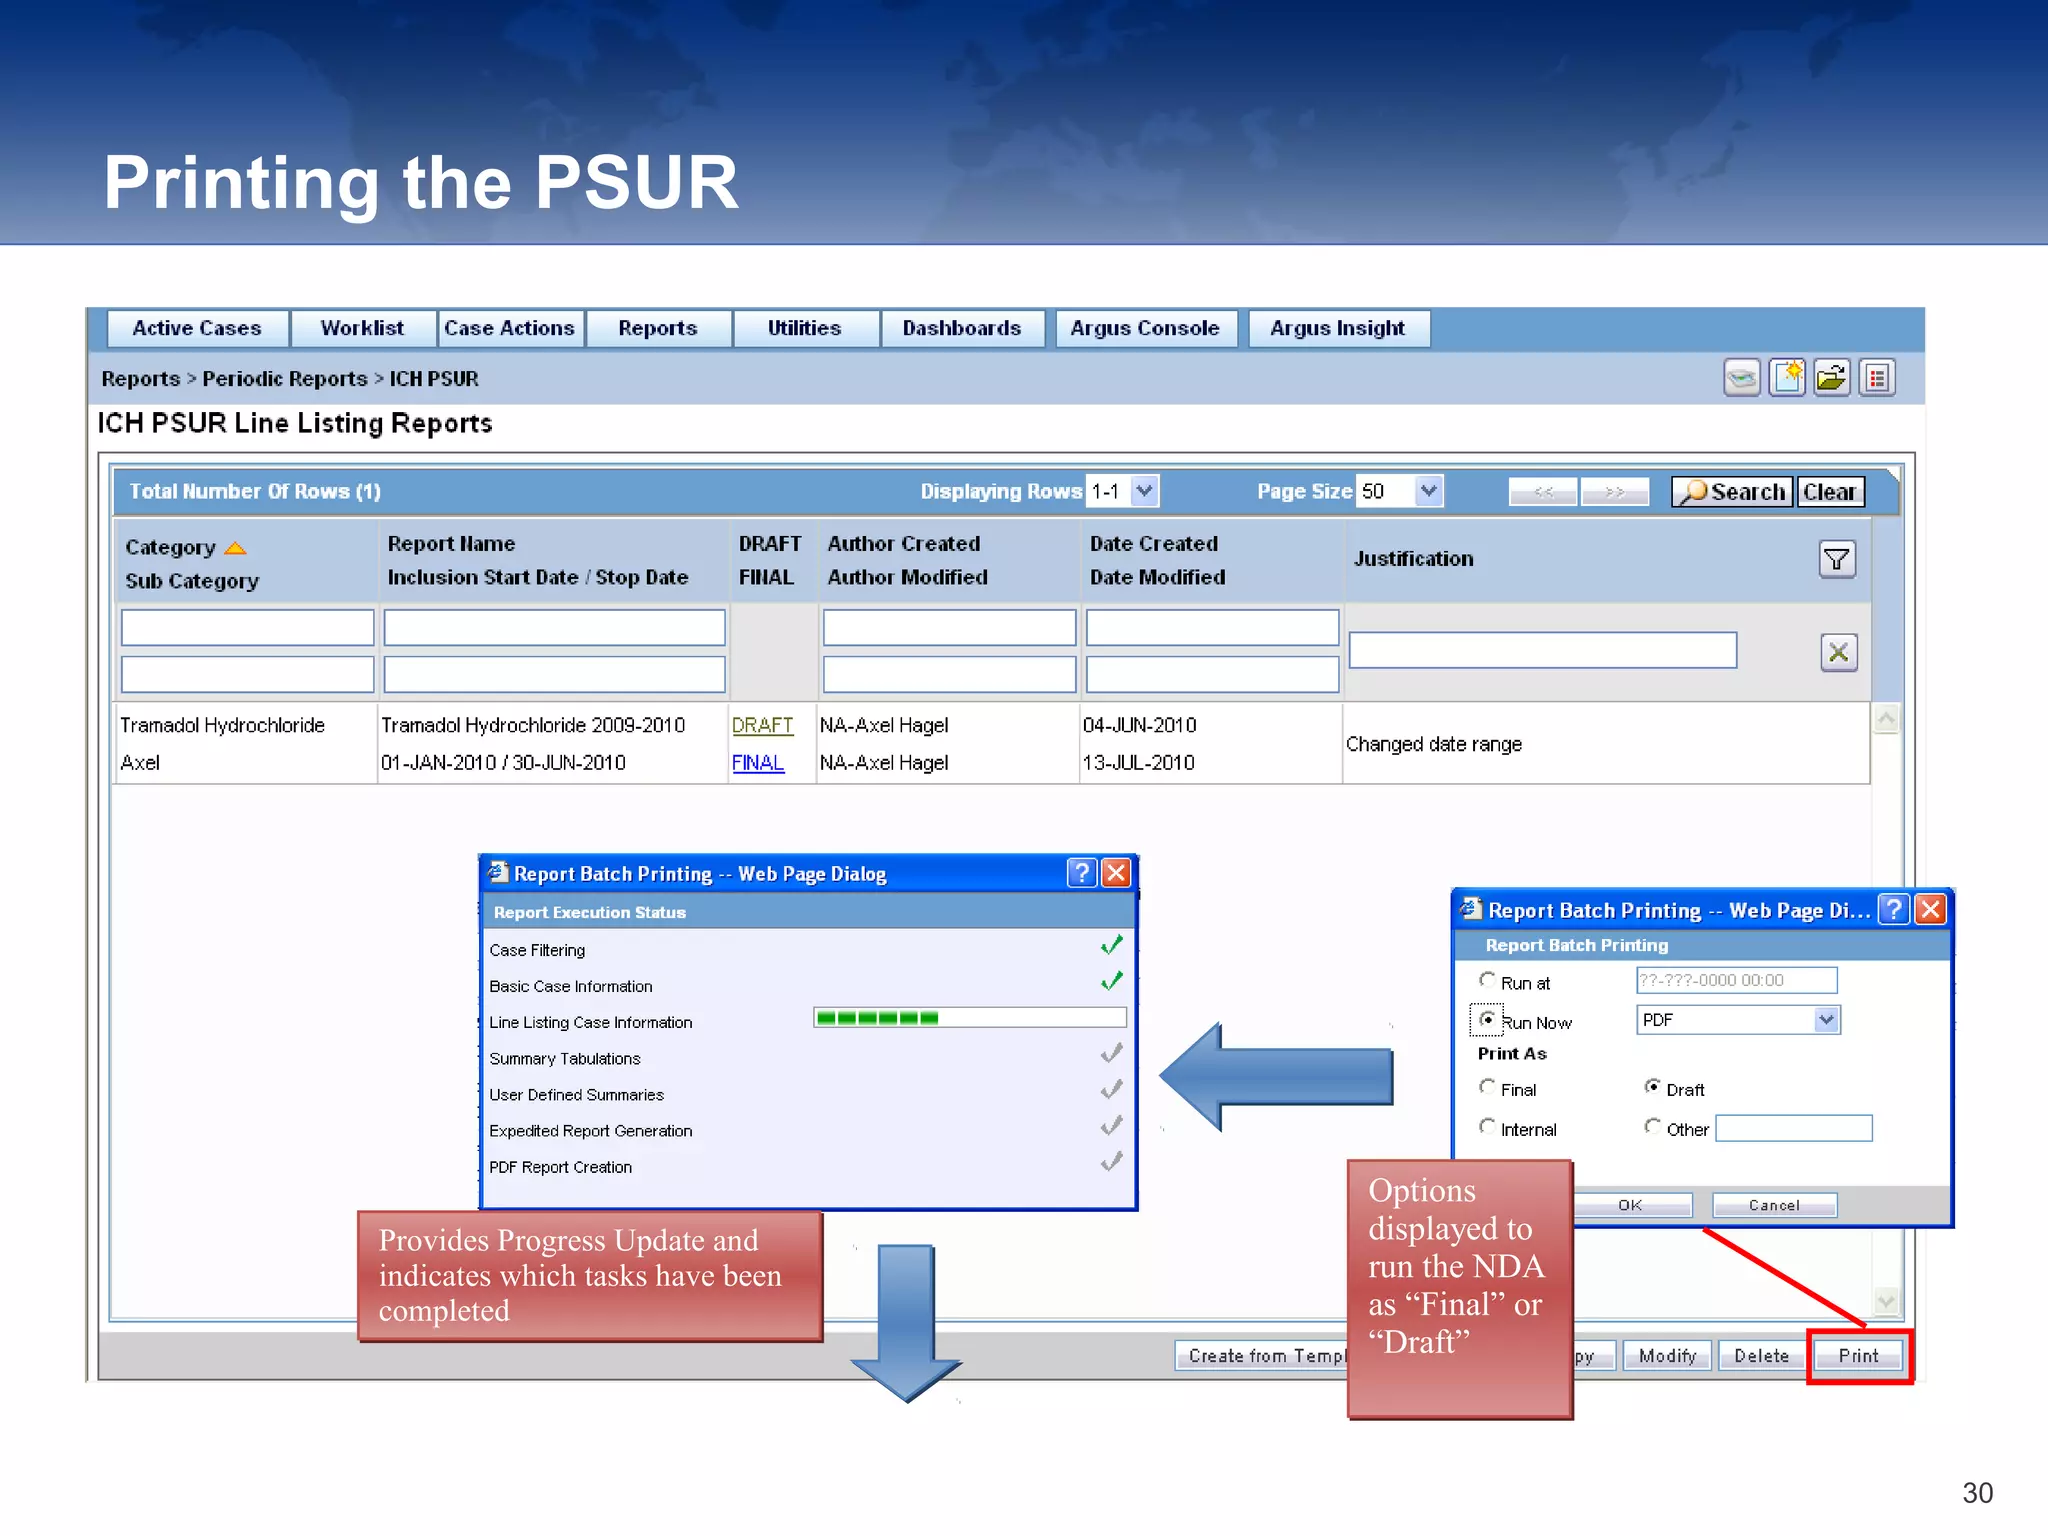Select the Internal print option
Viewport: 2048px width, 1536px height.
[1487, 1127]
